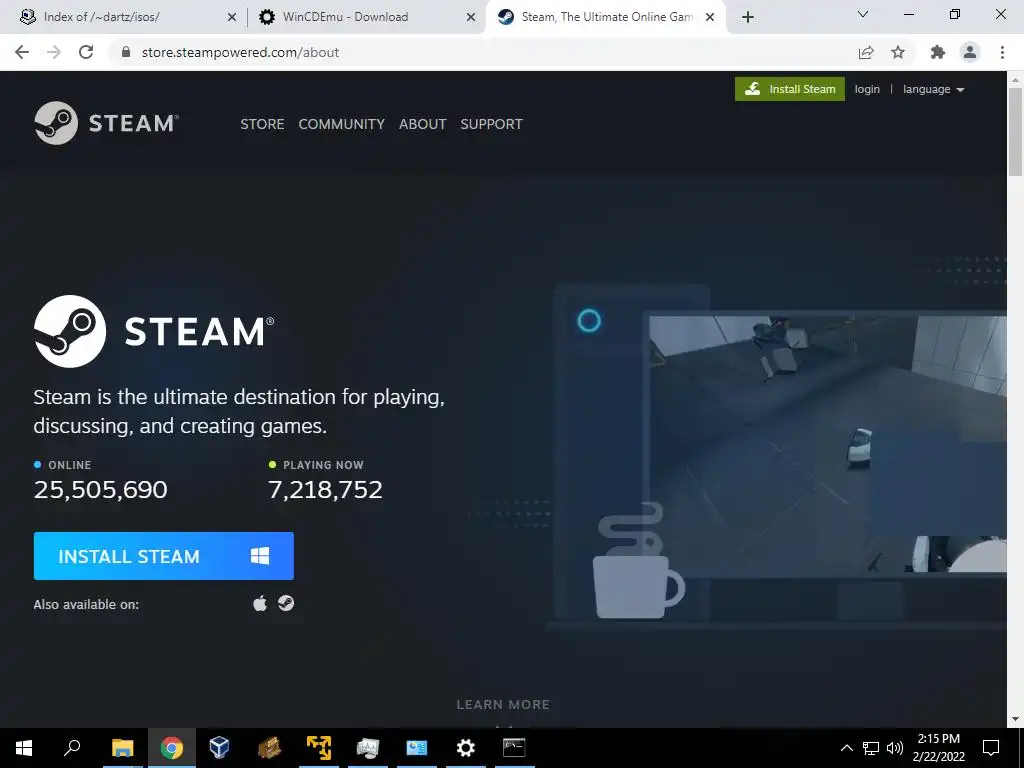
Task: Click the Apple macOS icon under Also available on
Action: point(260,603)
